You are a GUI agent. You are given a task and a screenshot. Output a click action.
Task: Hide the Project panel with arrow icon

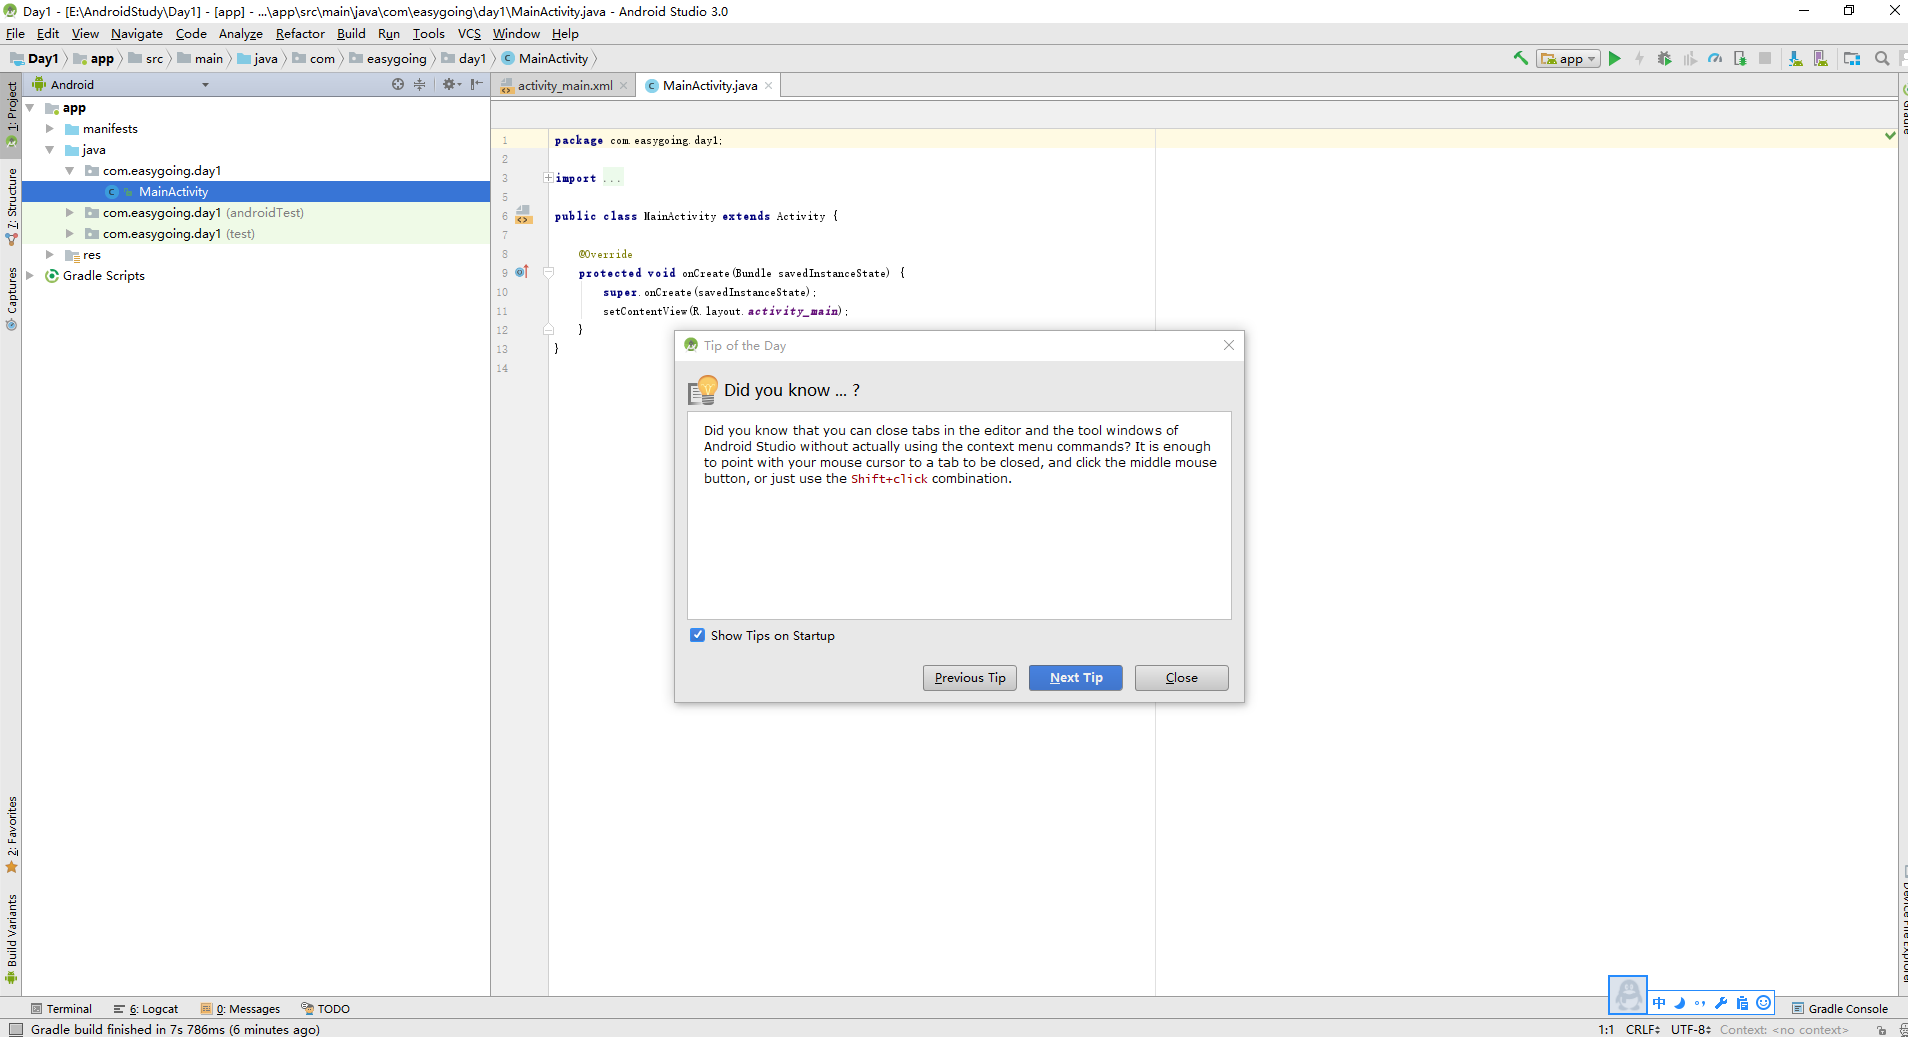(477, 84)
